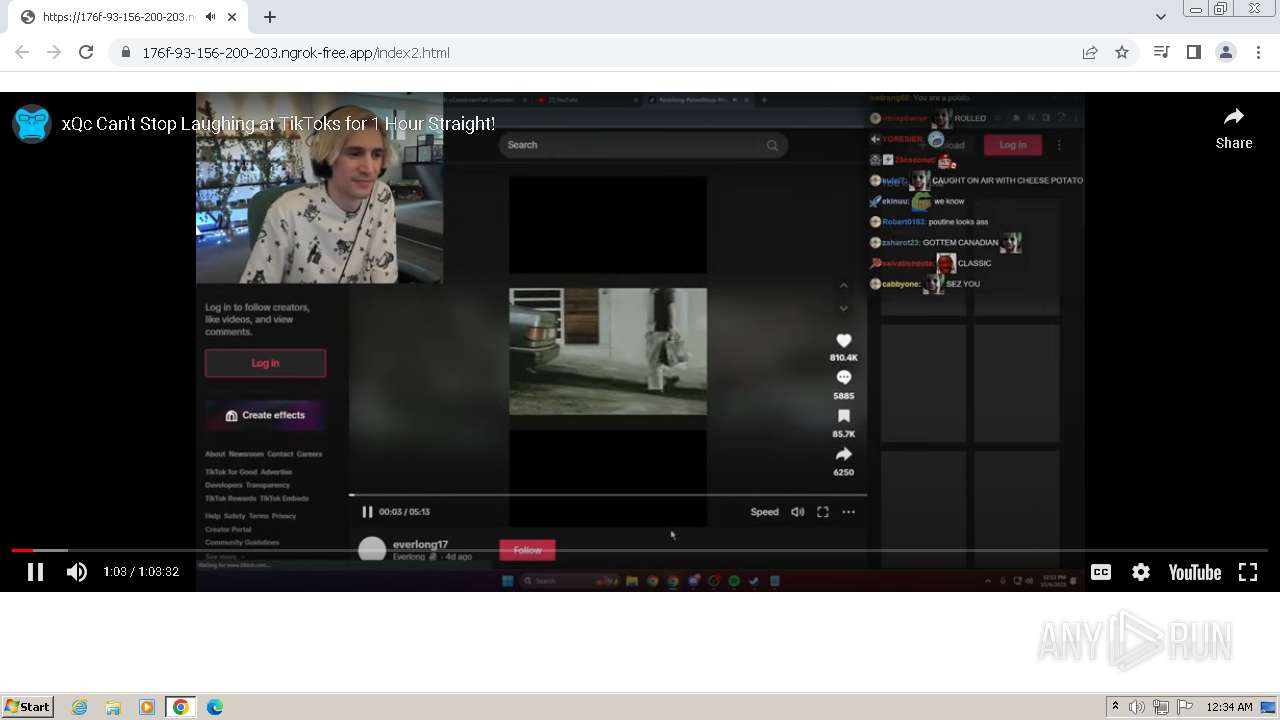The image size is (1280, 720).
Task: Open video on YouTube via logo
Action: pos(1195,572)
